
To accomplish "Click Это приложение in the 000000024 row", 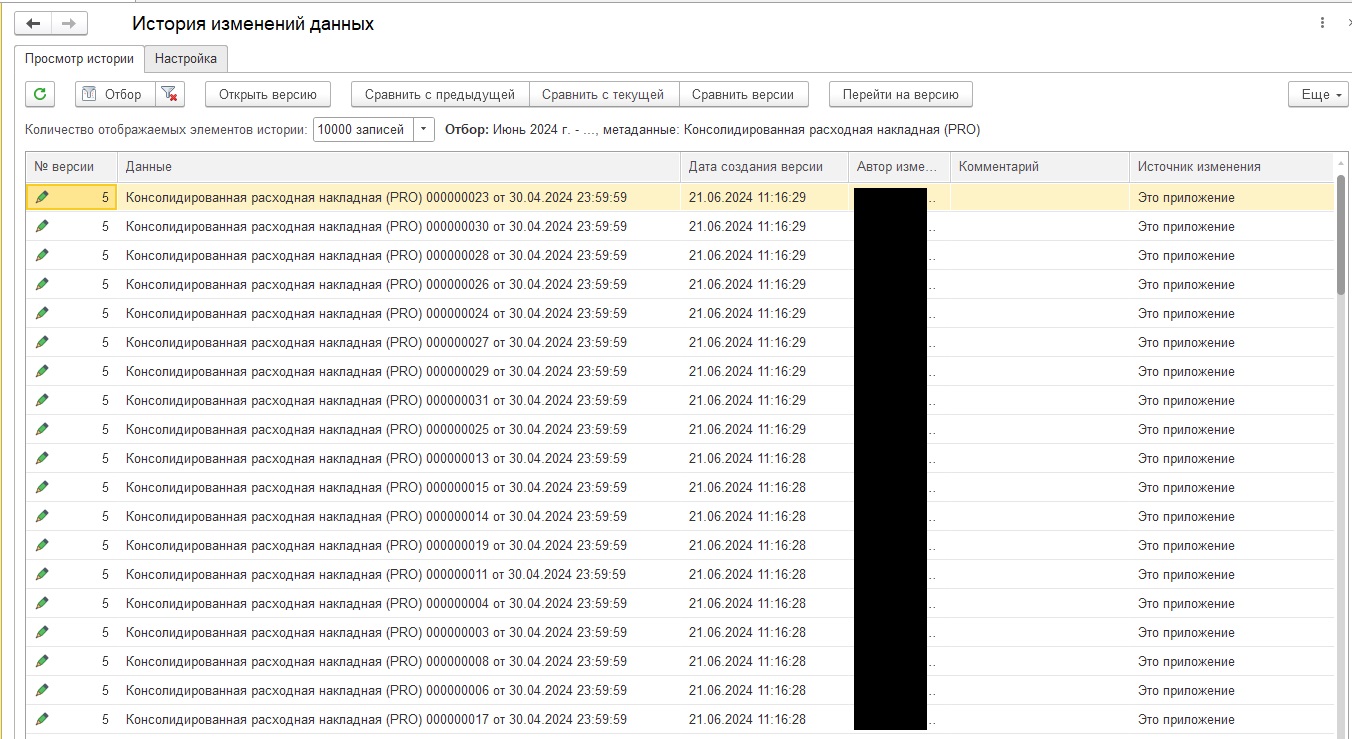I will (x=1186, y=313).
